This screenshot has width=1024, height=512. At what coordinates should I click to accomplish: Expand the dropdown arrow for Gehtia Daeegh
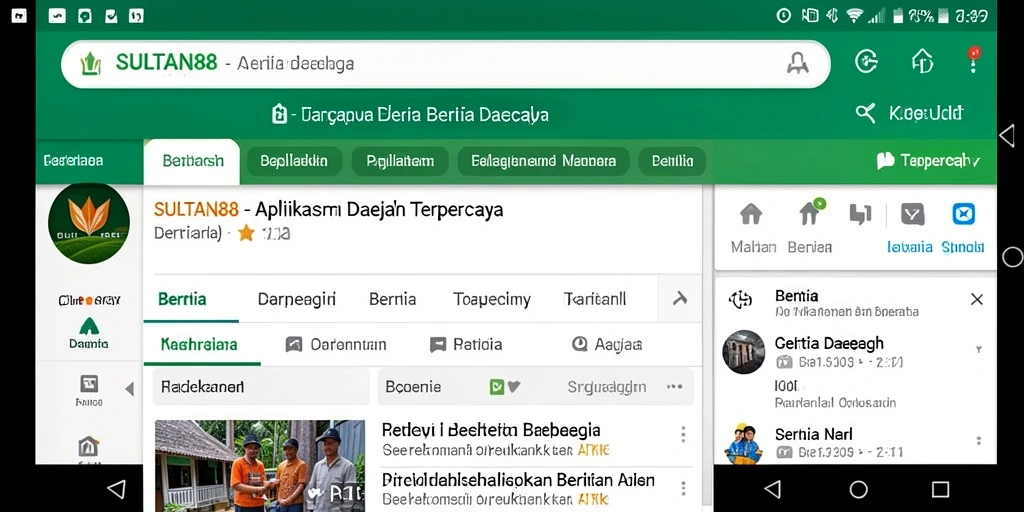pyautogui.click(x=978, y=350)
